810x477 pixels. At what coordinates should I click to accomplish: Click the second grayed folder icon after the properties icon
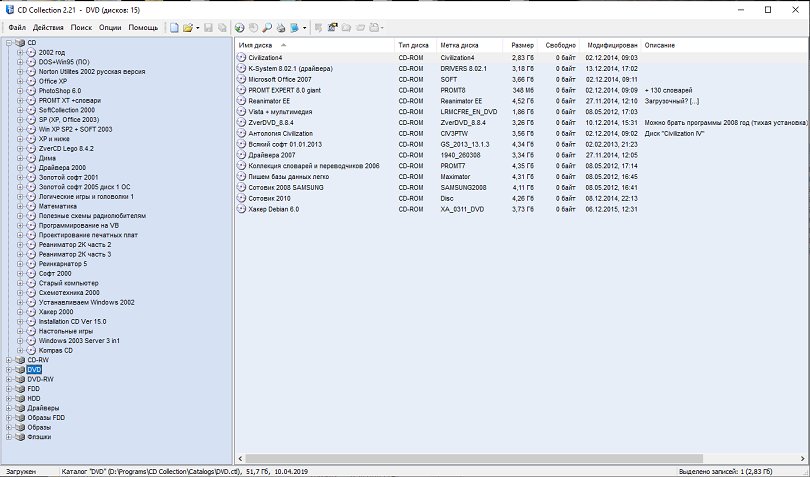360,27
